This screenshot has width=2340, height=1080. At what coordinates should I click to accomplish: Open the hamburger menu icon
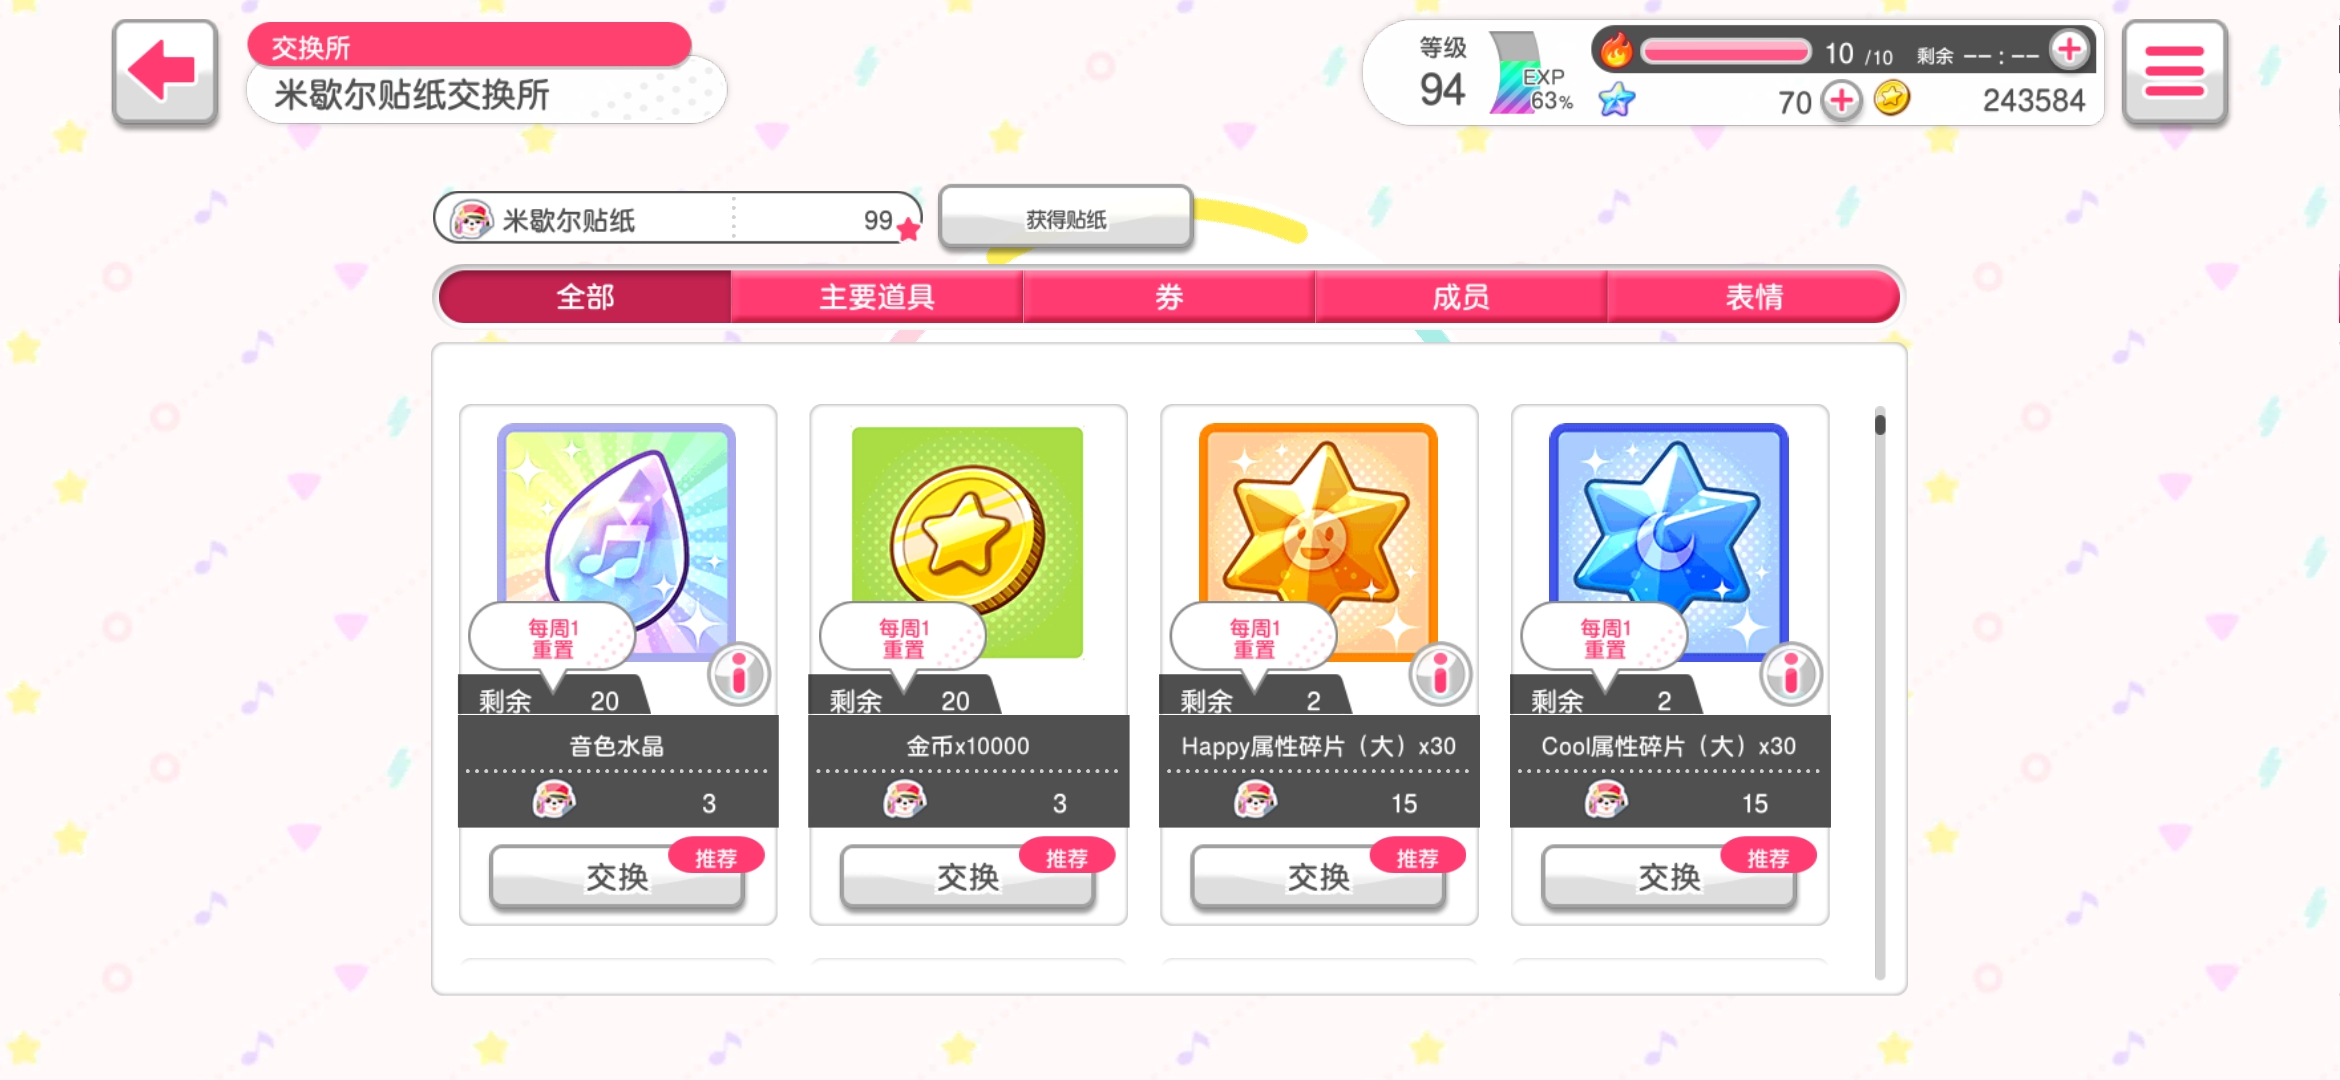(x=2174, y=73)
